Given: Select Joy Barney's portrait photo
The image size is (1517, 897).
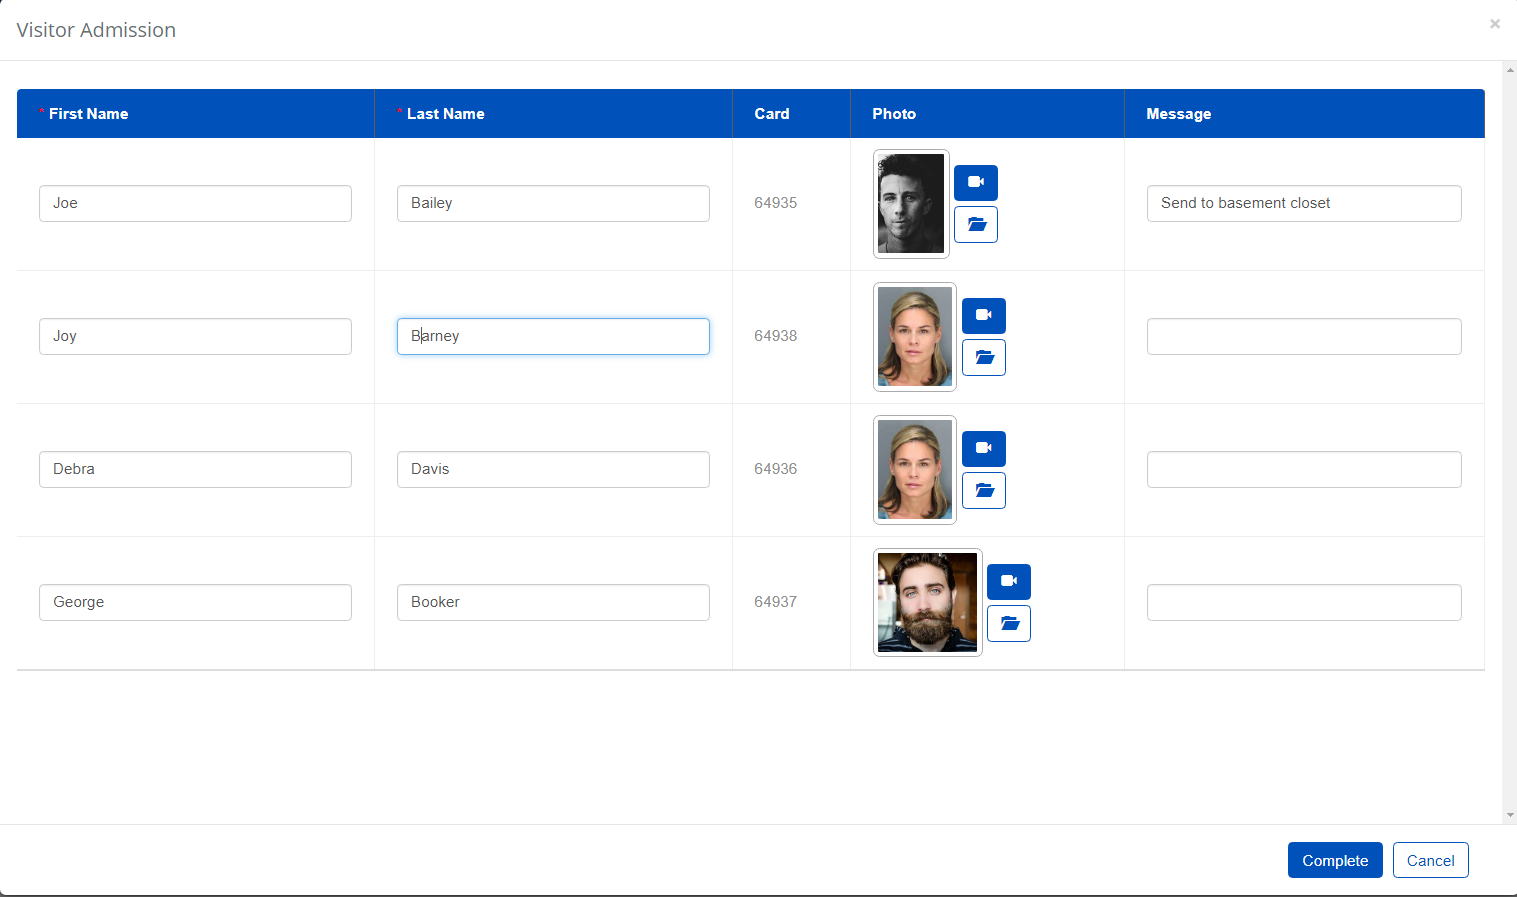Looking at the screenshot, I should tap(913, 336).
